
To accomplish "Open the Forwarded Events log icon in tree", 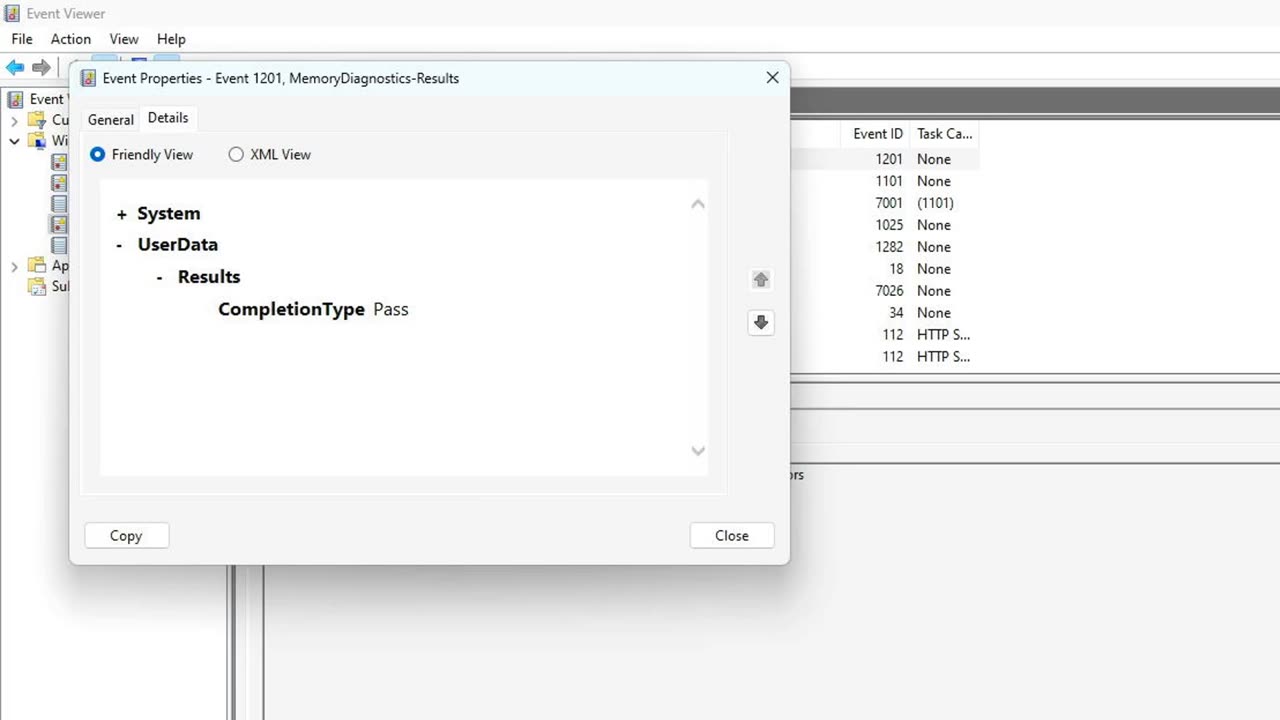I will 60,245.
